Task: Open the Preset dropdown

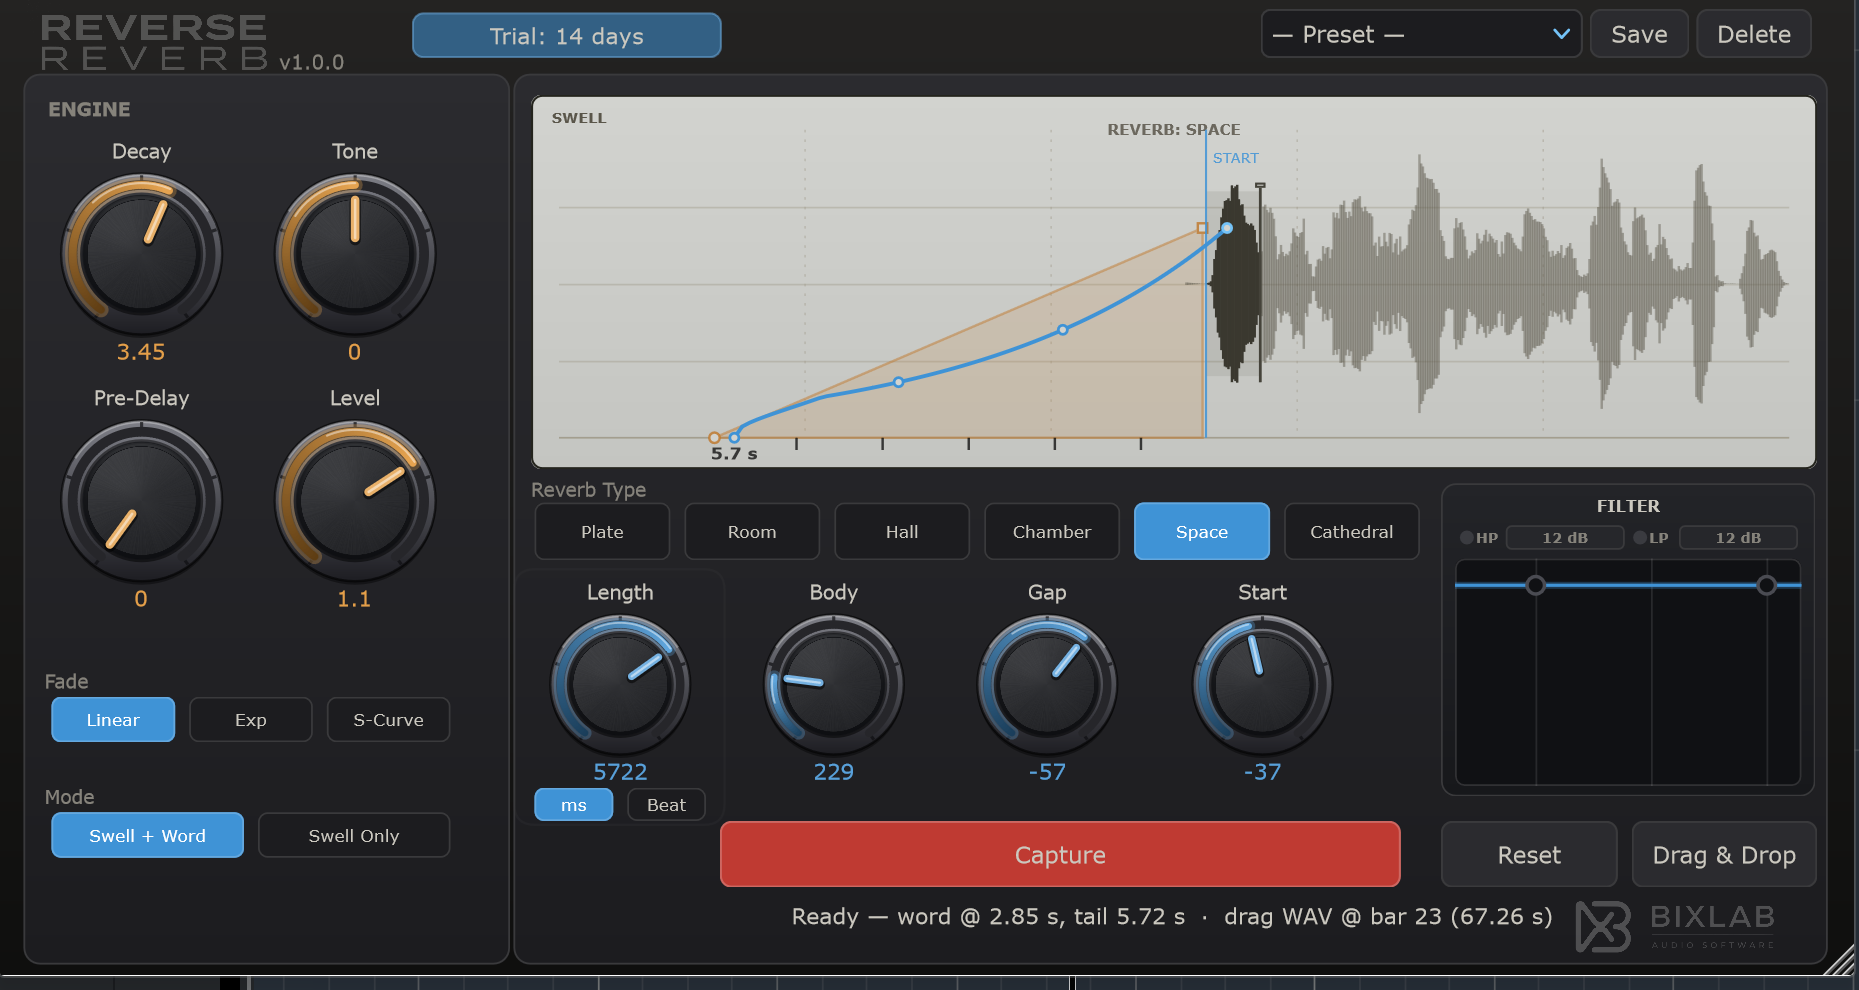Action: (x=1421, y=34)
